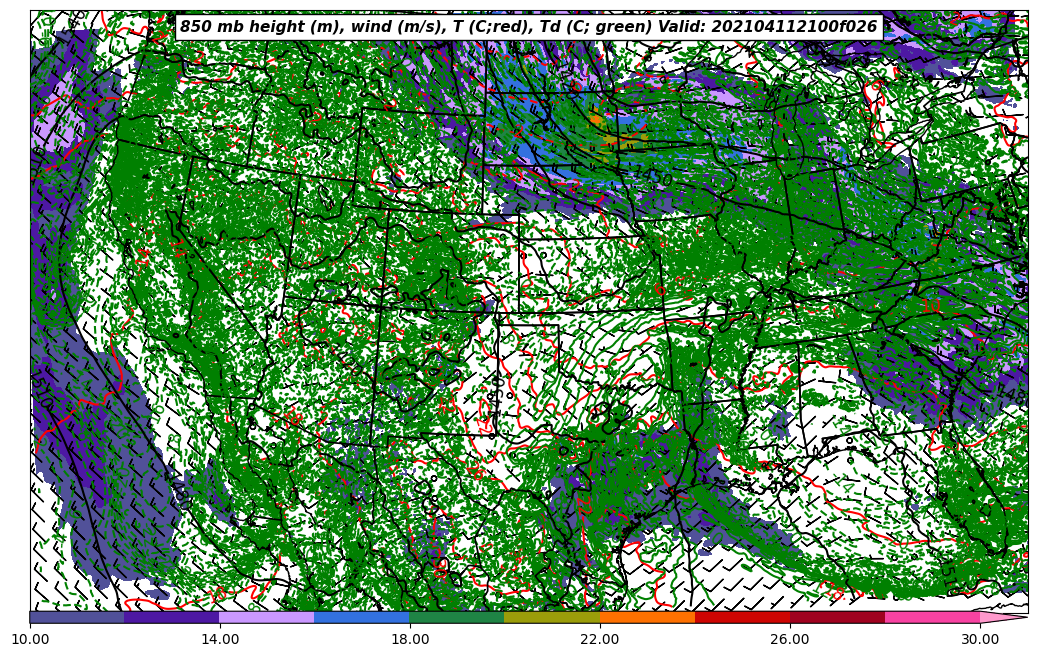Click the green 18–20 colorbar segment

457,617
